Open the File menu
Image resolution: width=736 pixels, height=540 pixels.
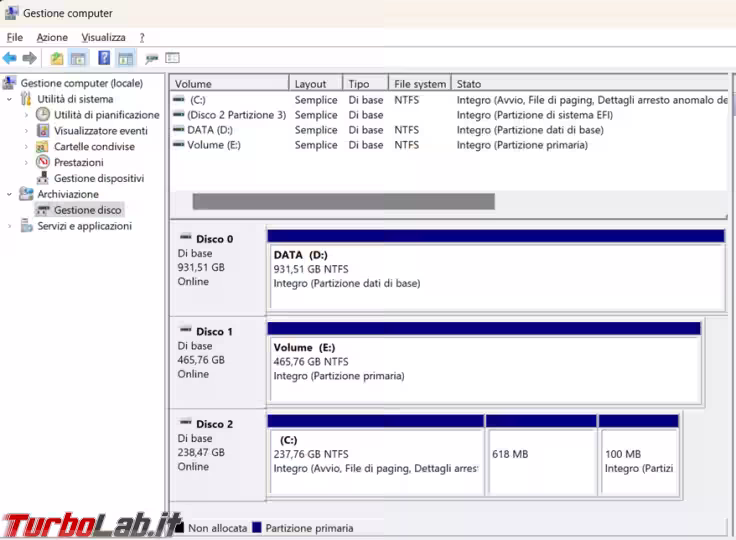(x=15, y=37)
